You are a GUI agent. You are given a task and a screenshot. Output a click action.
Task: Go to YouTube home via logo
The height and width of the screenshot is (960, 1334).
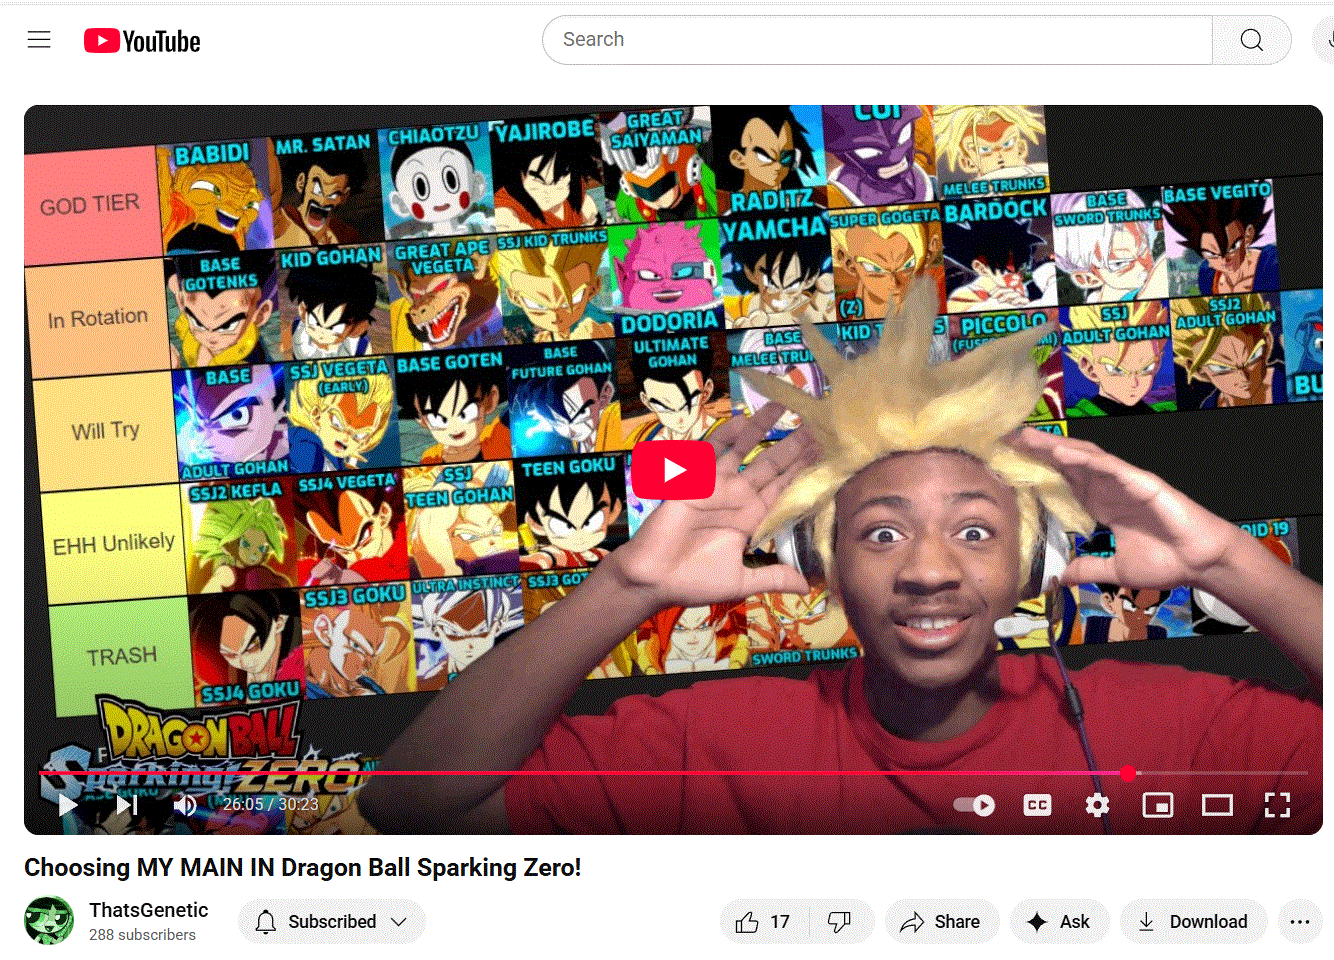click(142, 41)
